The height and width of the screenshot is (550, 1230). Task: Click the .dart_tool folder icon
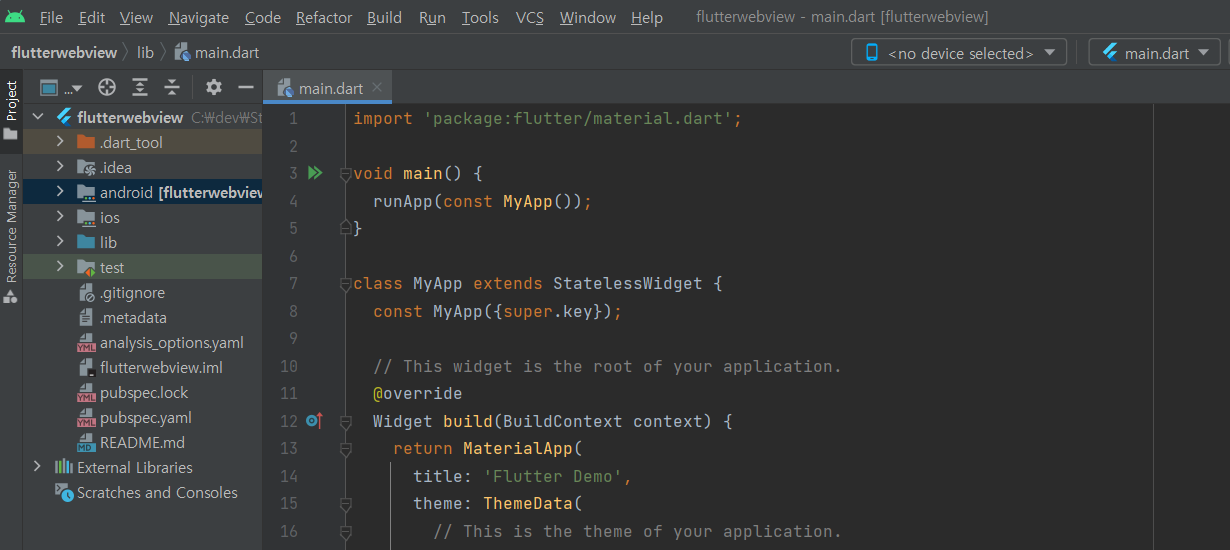(86, 142)
